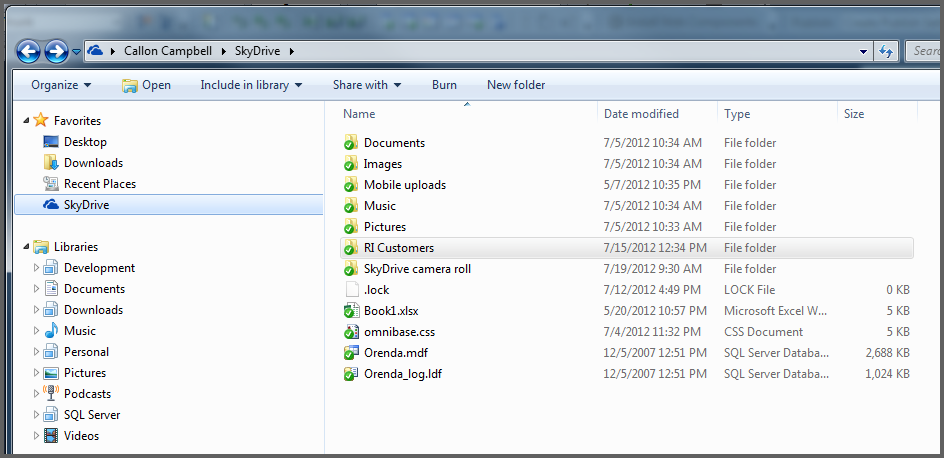This screenshot has width=944, height=458.
Task: Click the Orenda.mdf database file icon
Action: point(350,353)
